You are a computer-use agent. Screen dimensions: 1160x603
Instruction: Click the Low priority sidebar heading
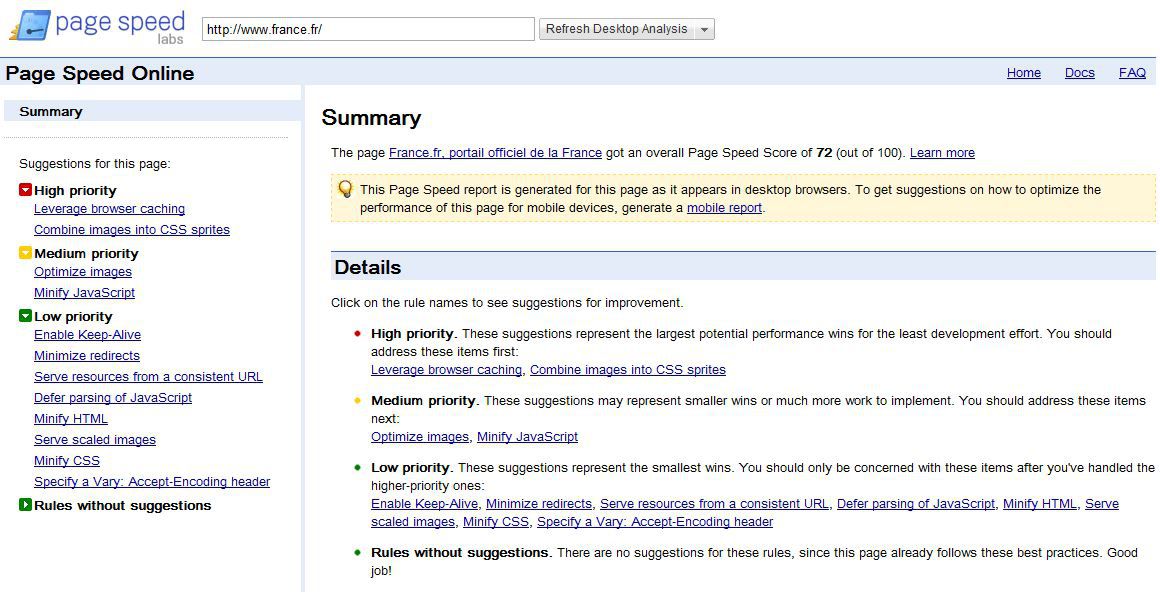coord(73,316)
